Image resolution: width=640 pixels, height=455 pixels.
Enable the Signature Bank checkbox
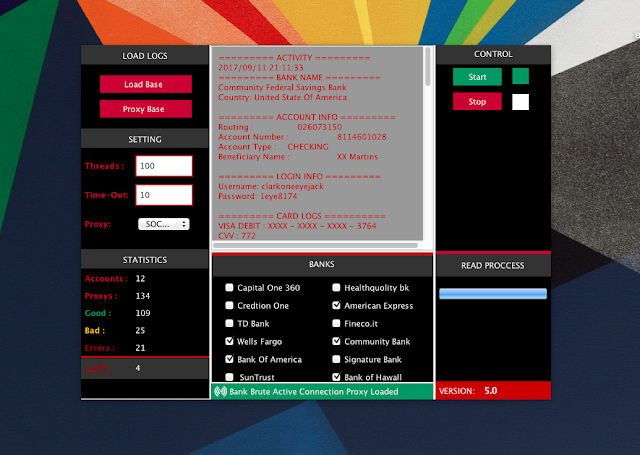pyautogui.click(x=336, y=359)
